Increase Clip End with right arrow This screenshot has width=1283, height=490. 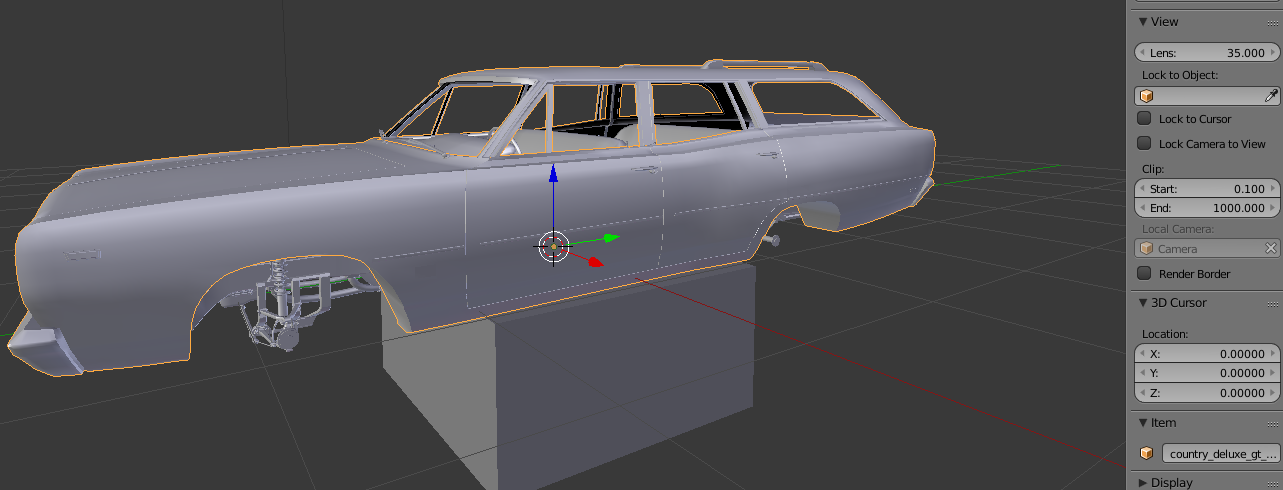pos(1273,208)
